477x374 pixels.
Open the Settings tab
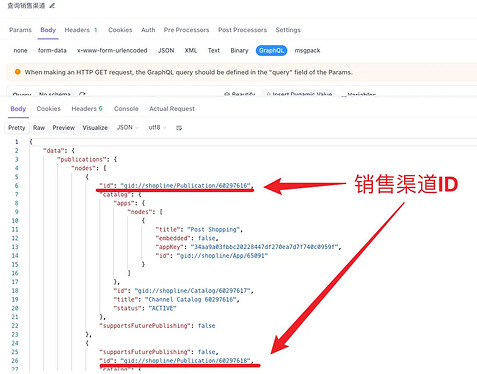[288, 30]
